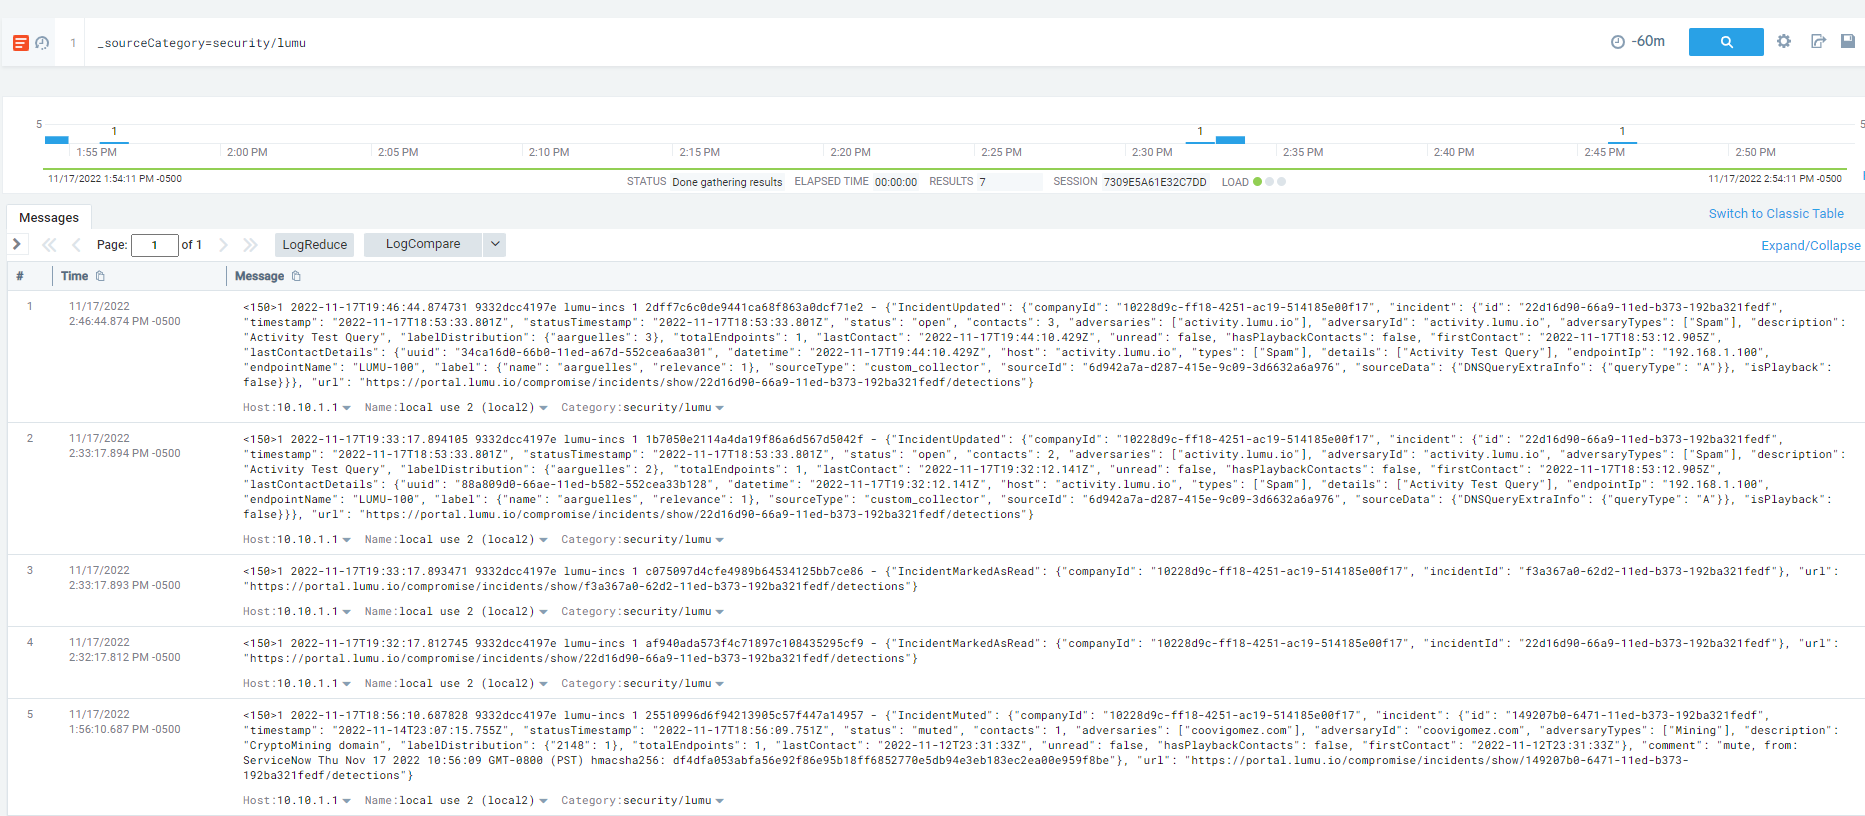Image resolution: width=1865 pixels, height=816 pixels.
Task: Expand the Category dropdown in the third message
Action: (720, 612)
